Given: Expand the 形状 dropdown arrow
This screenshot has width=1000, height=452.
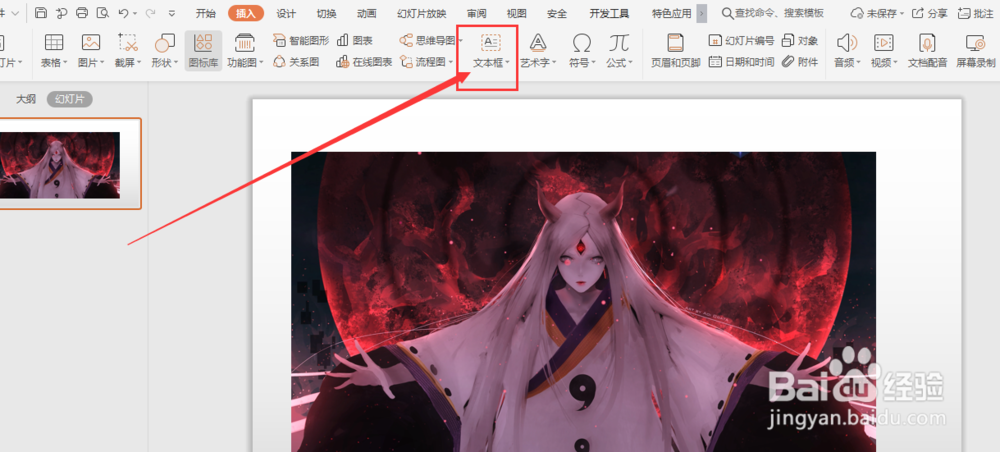Looking at the screenshot, I should click(x=176, y=62).
